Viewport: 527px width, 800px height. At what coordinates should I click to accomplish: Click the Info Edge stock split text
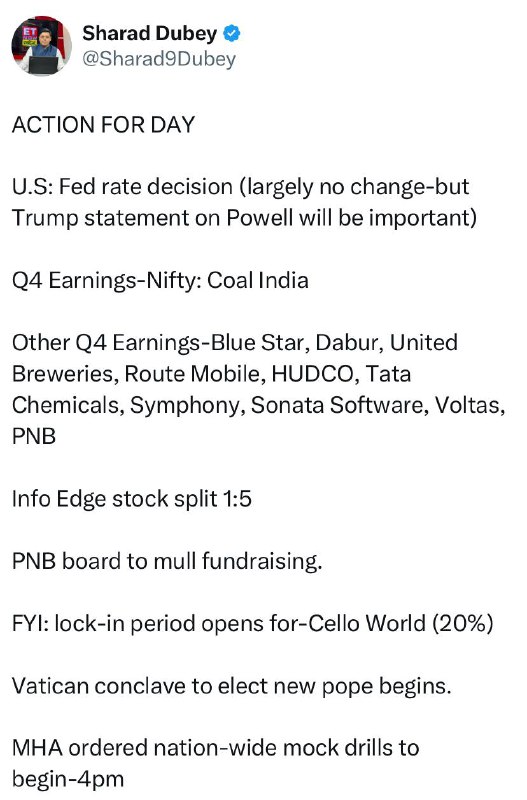coord(132,499)
